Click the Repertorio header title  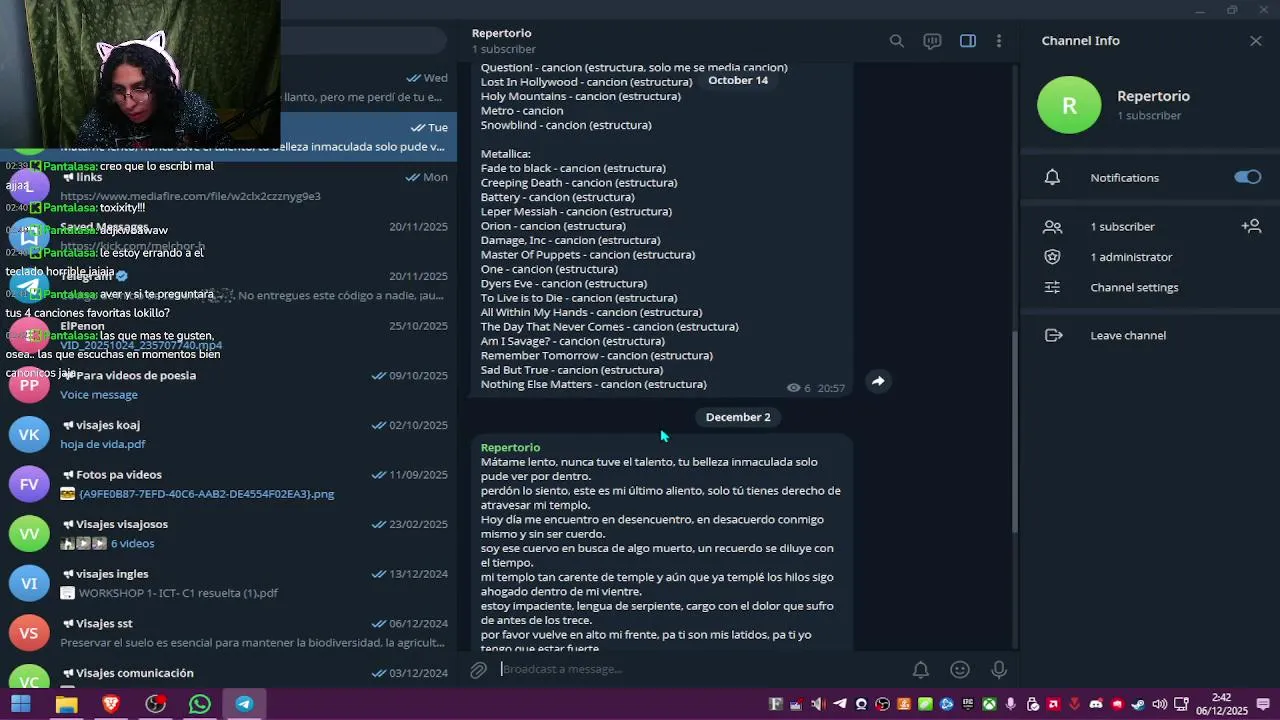click(501, 33)
